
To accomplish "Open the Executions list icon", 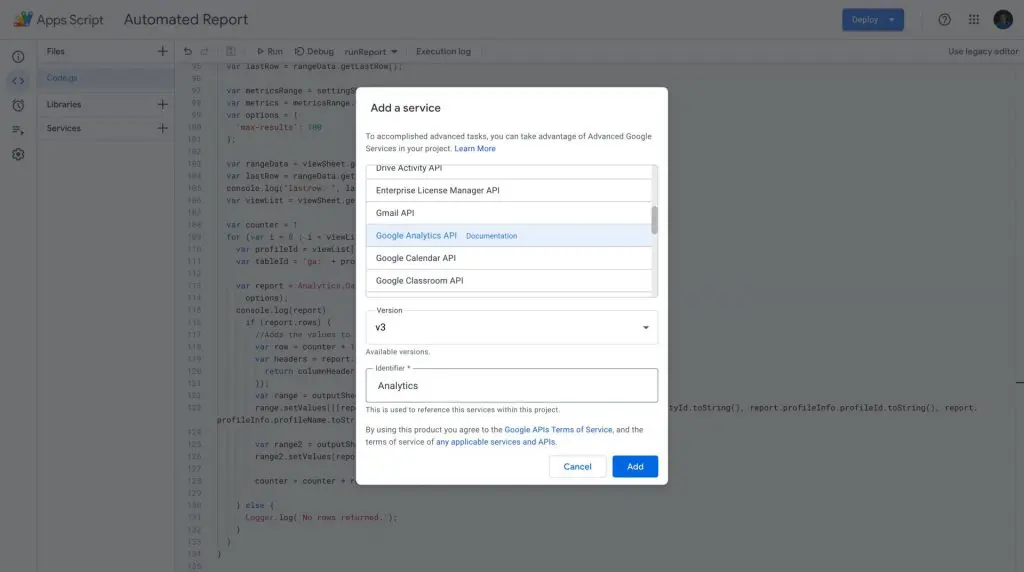I will 18,130.
